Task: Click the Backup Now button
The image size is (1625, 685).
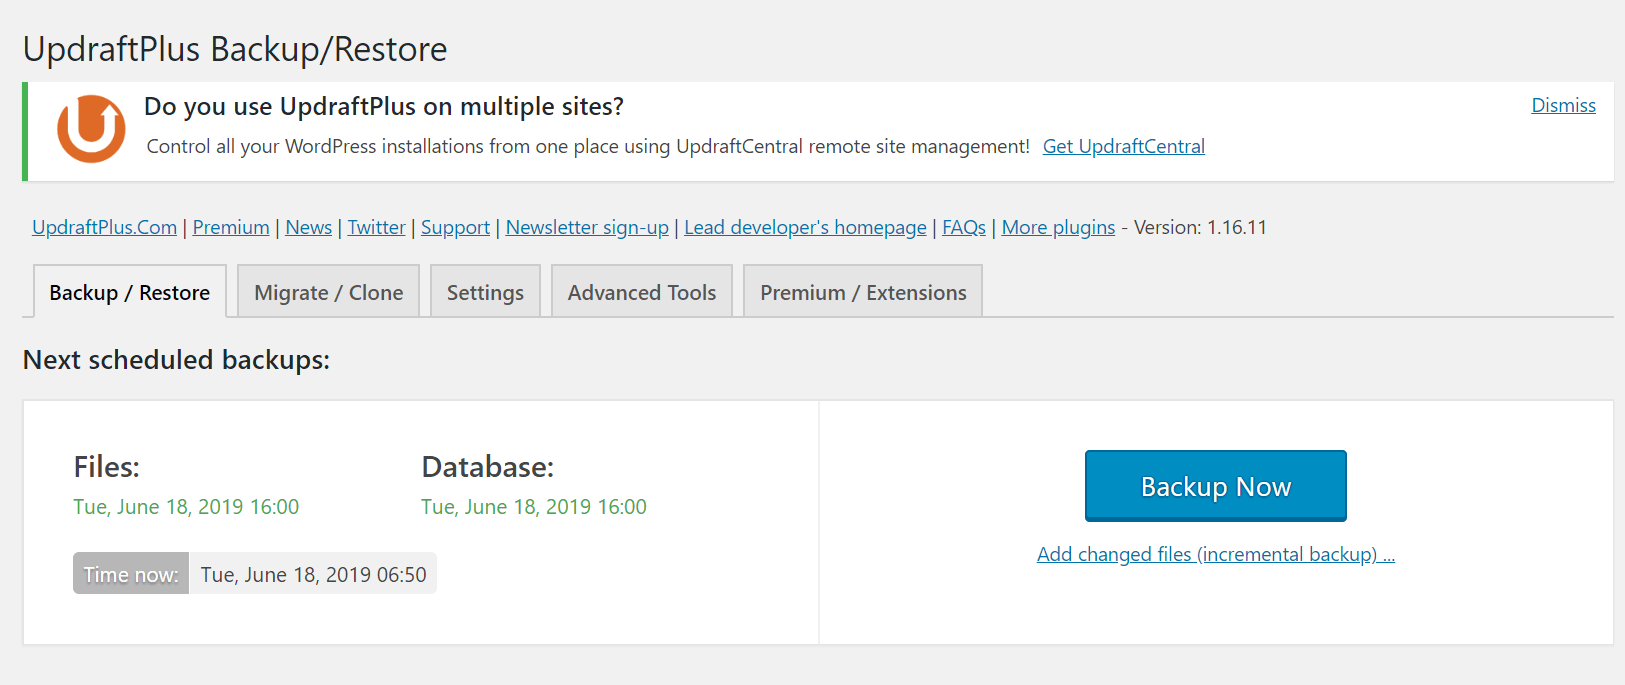Action: tap(1215, 486)
